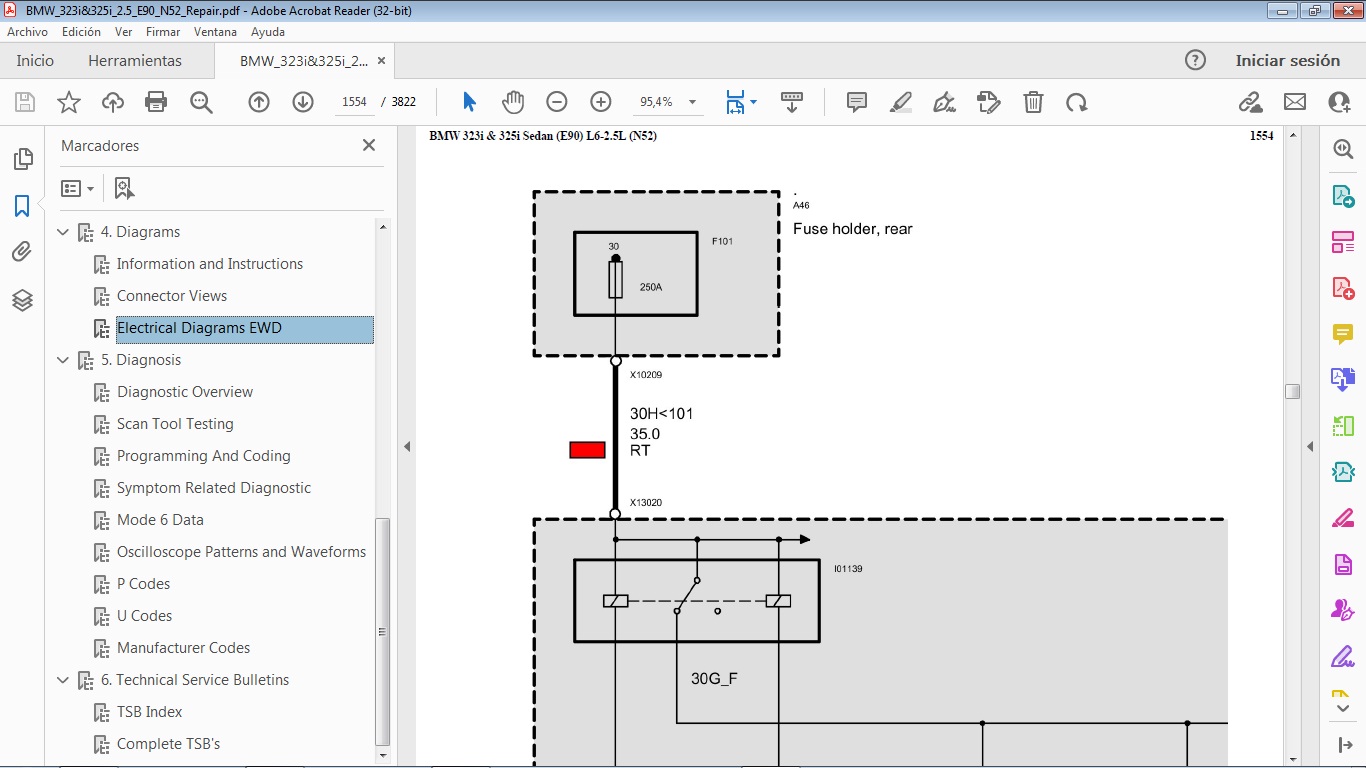
Task: Print the document using printer icon
Action: point(156,102)
